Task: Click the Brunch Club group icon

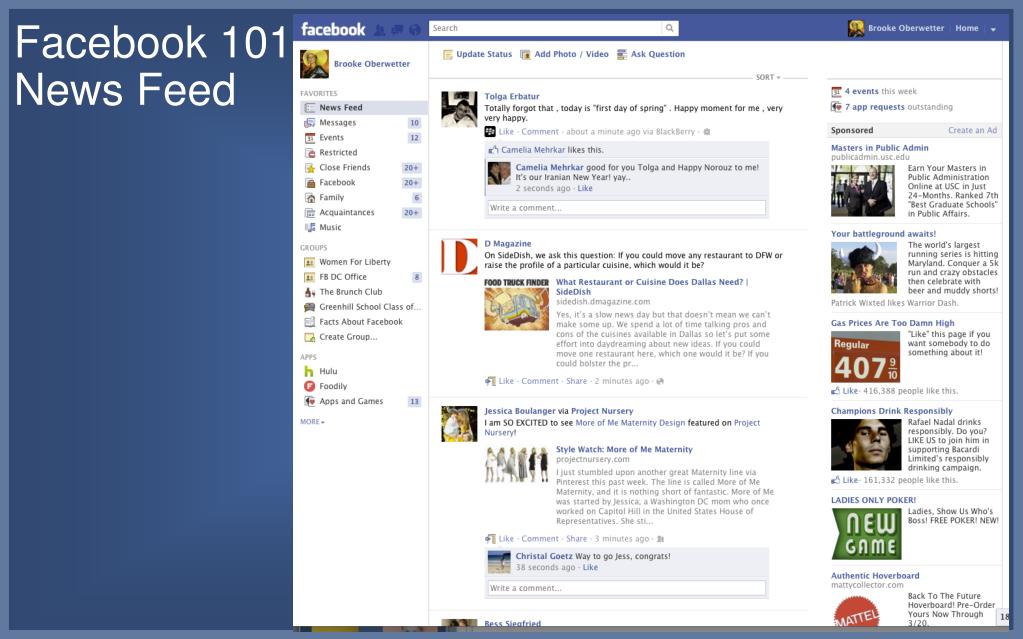Action: pyautogui.click(x=310, y=292)
